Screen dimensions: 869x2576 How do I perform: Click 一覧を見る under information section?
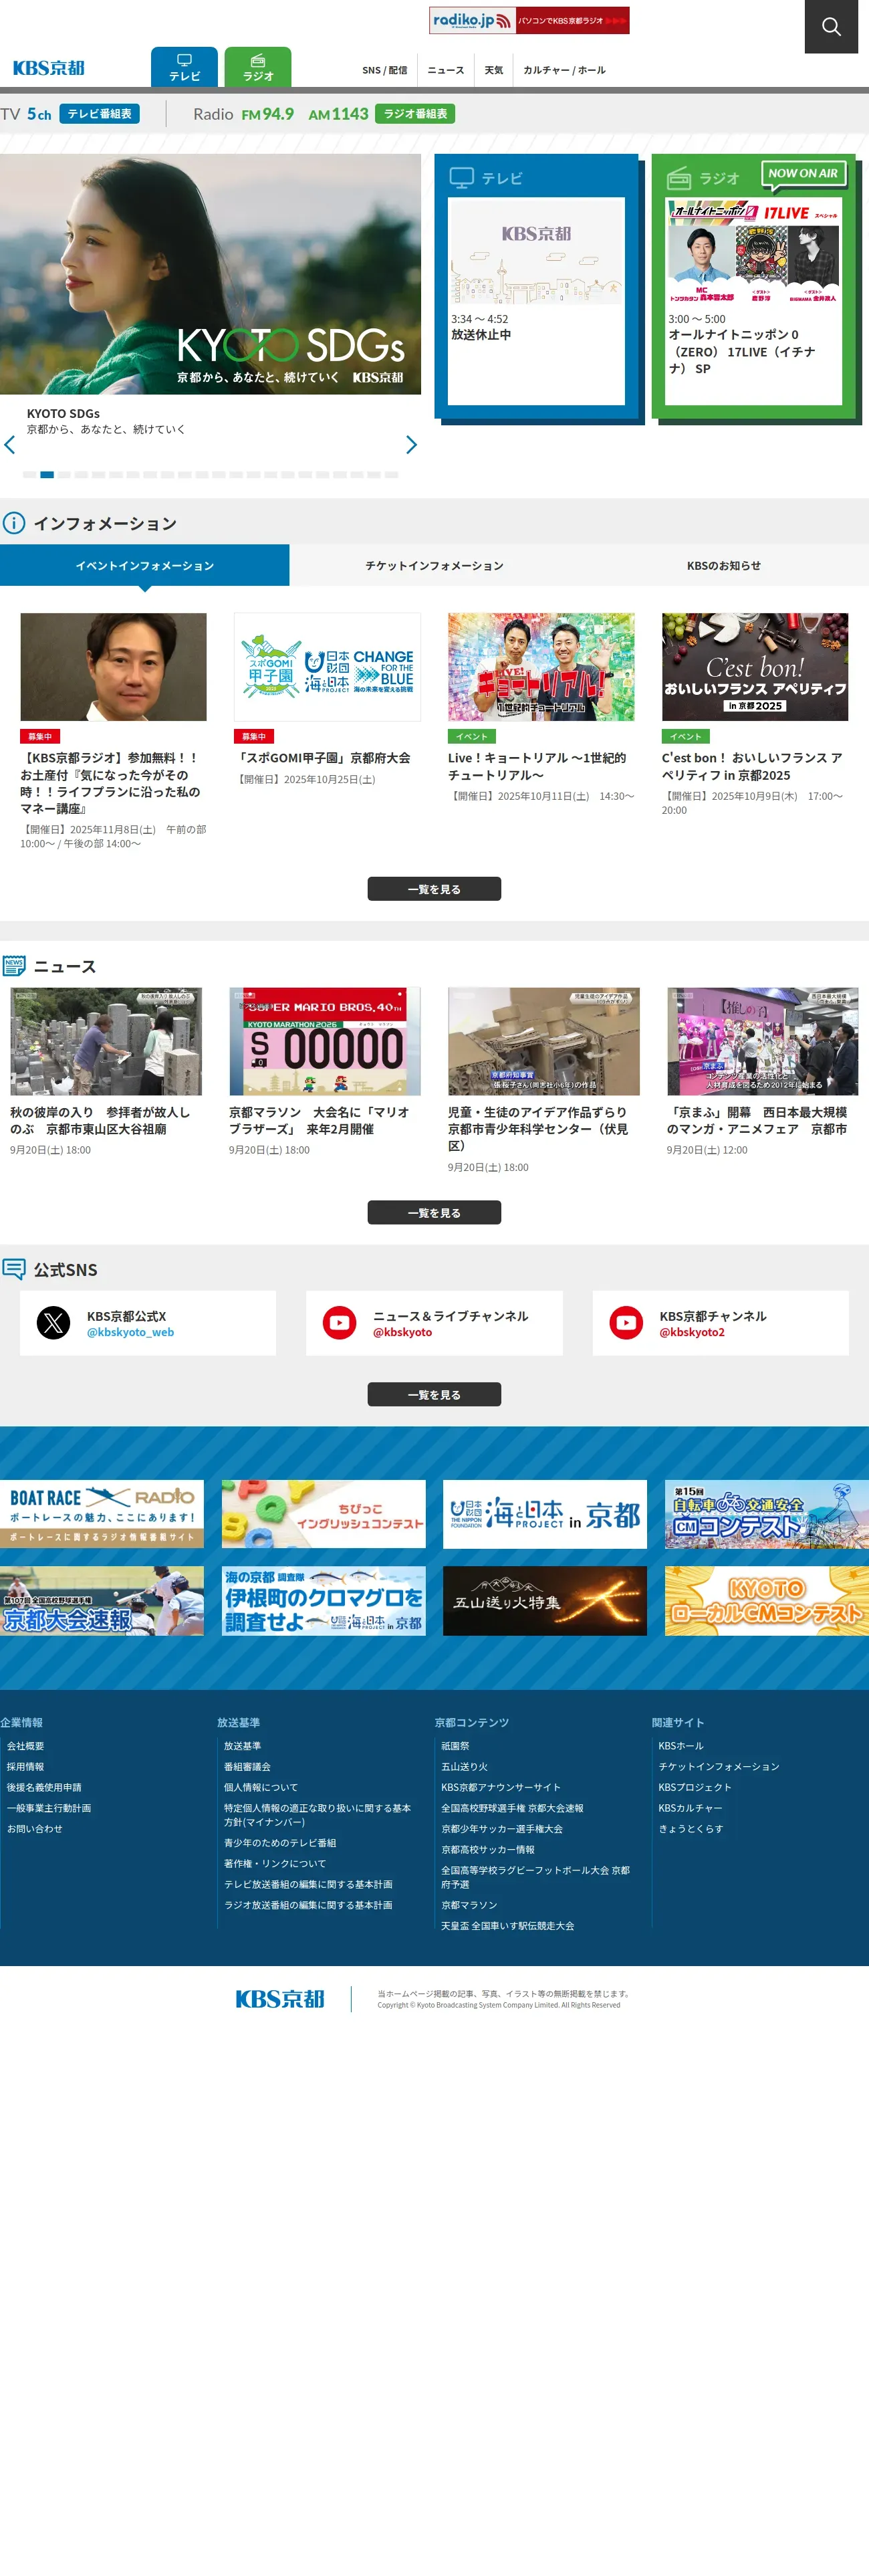coord(434,889)
